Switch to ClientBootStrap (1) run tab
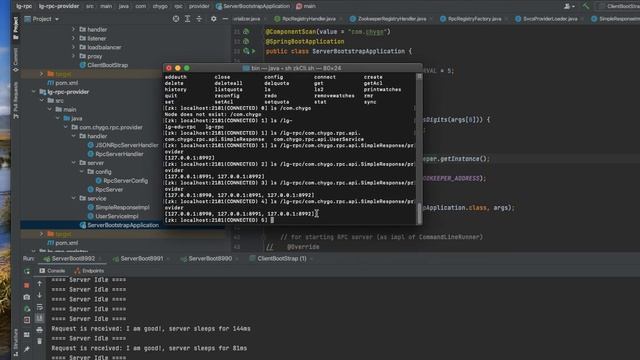The image size is (640, 360). (x=281, y=259)
